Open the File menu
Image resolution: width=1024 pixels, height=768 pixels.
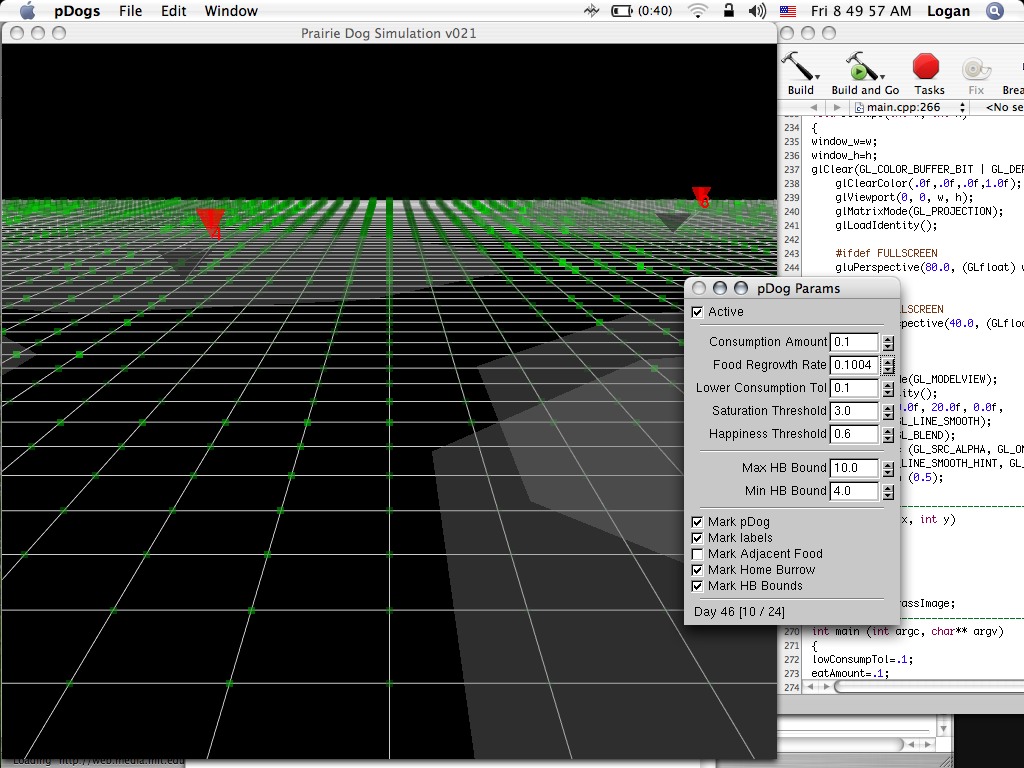click(130, 11)
